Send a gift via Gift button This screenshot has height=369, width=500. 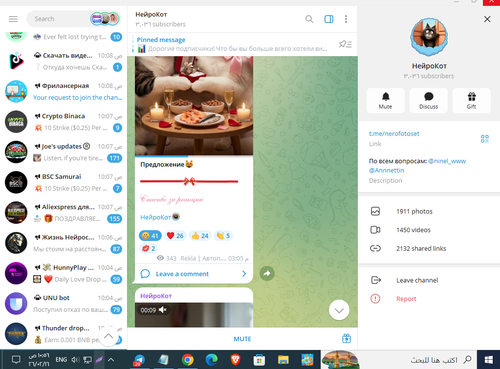471,100
